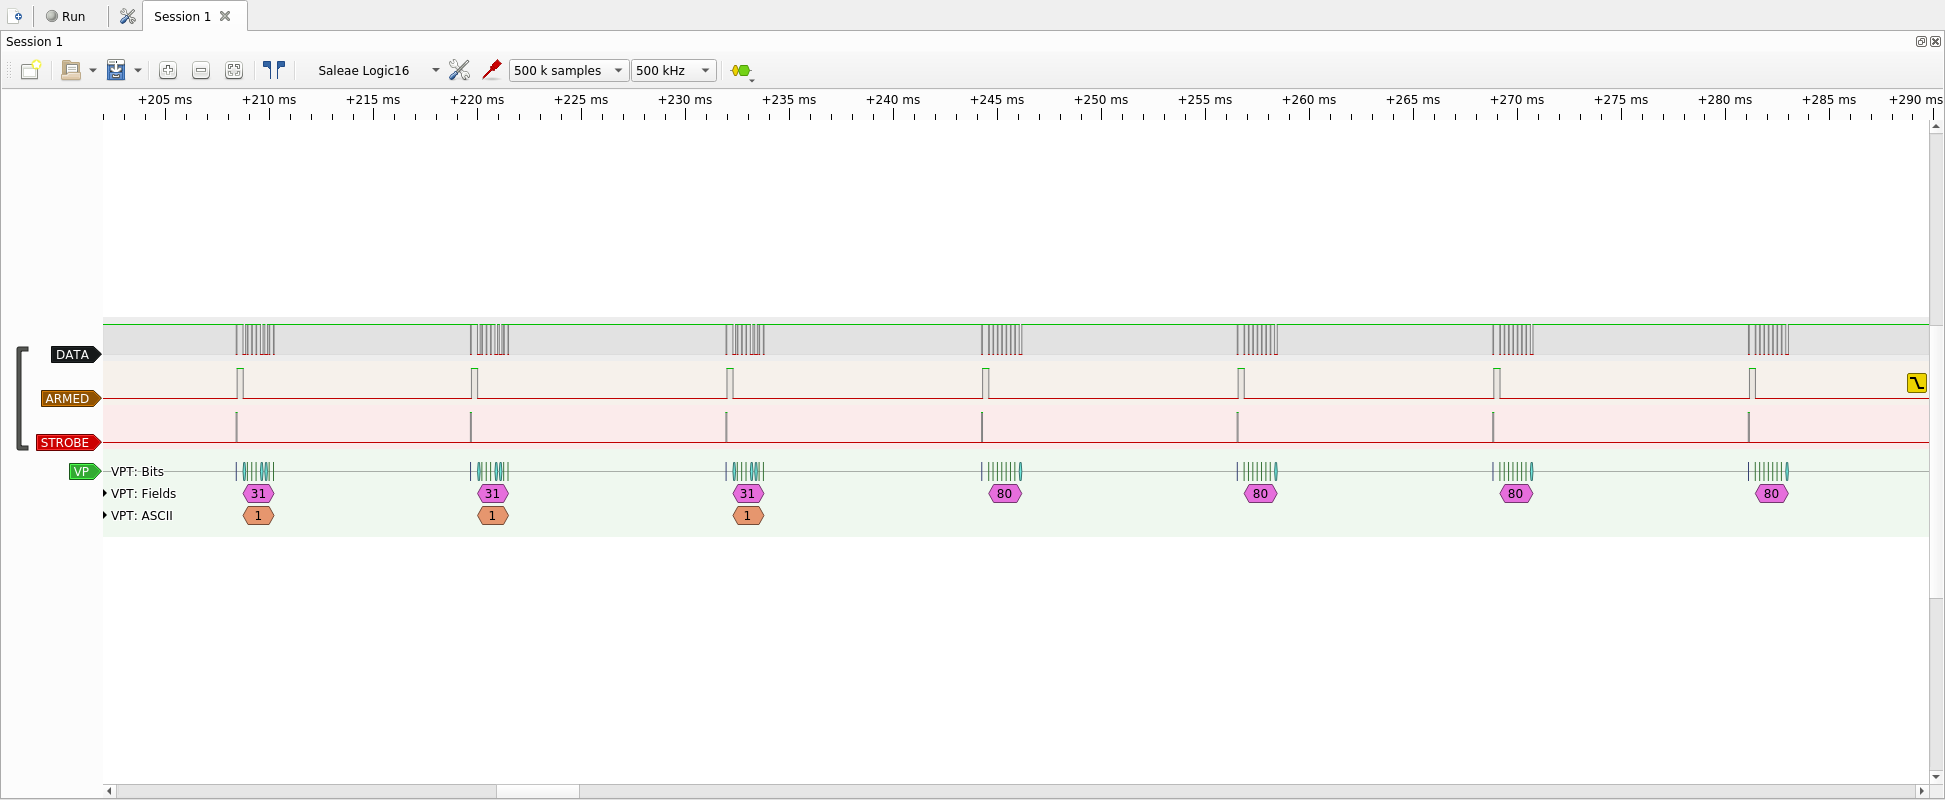Screen dimensions: 1945x800
Task: Click the channel group bracket handle
Action: 22,398
